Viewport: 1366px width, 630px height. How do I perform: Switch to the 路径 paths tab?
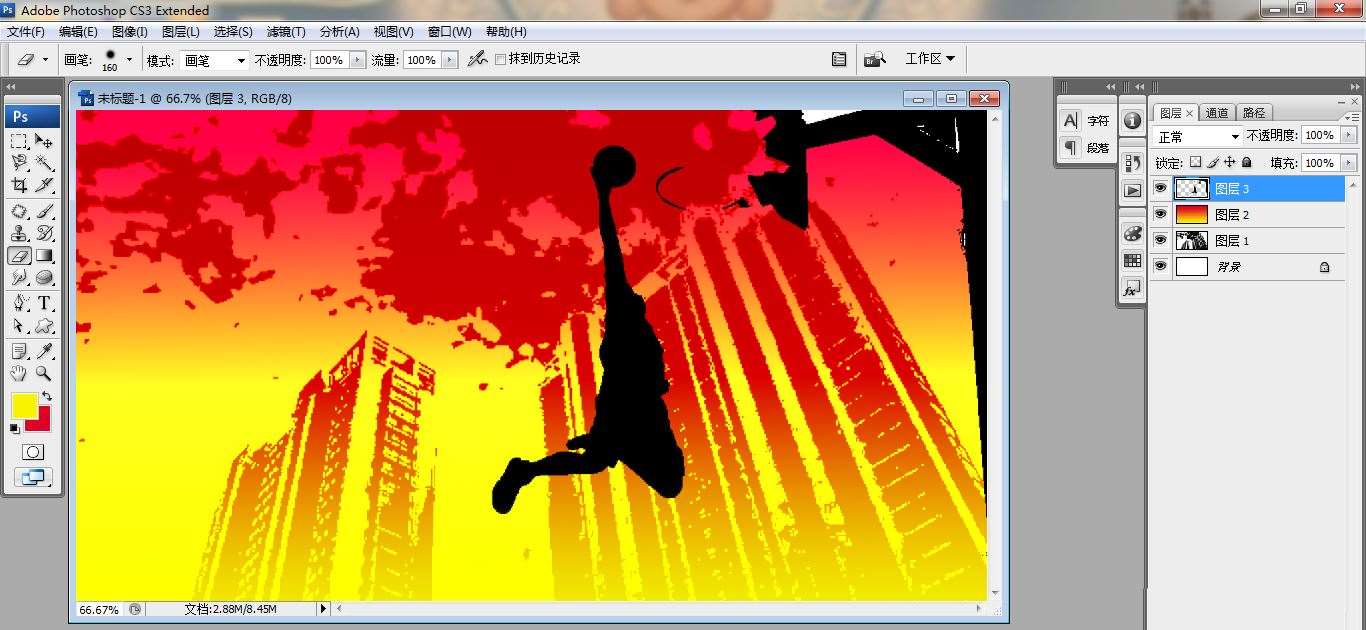tap(1253, 113)
